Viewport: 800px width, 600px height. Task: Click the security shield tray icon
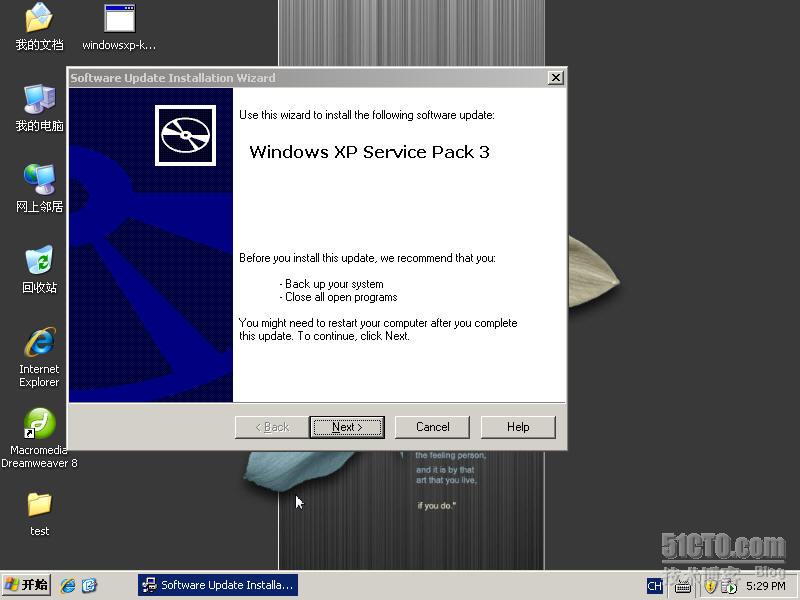click(x=710, y=587)
